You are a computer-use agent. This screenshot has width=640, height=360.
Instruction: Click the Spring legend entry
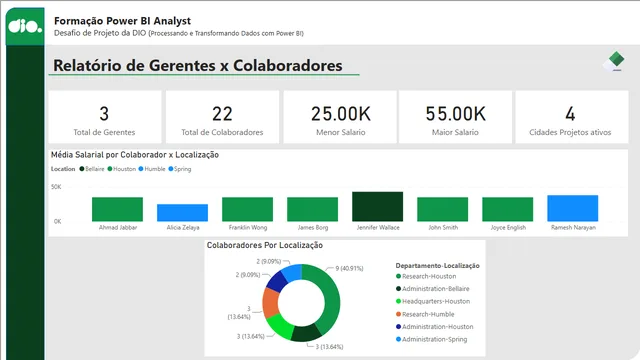click(180, 169)
